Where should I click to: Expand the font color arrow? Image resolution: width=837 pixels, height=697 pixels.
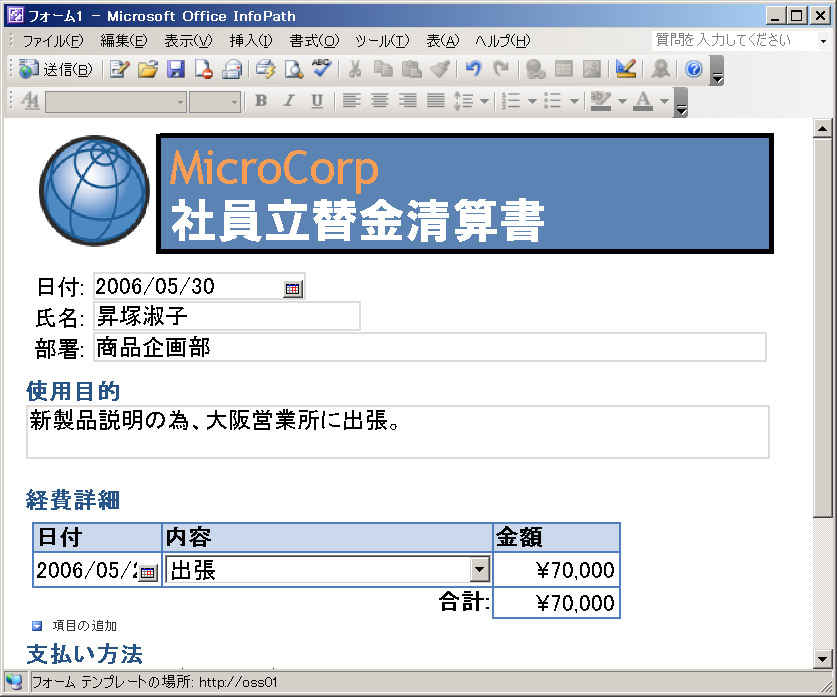pos(664,100)
